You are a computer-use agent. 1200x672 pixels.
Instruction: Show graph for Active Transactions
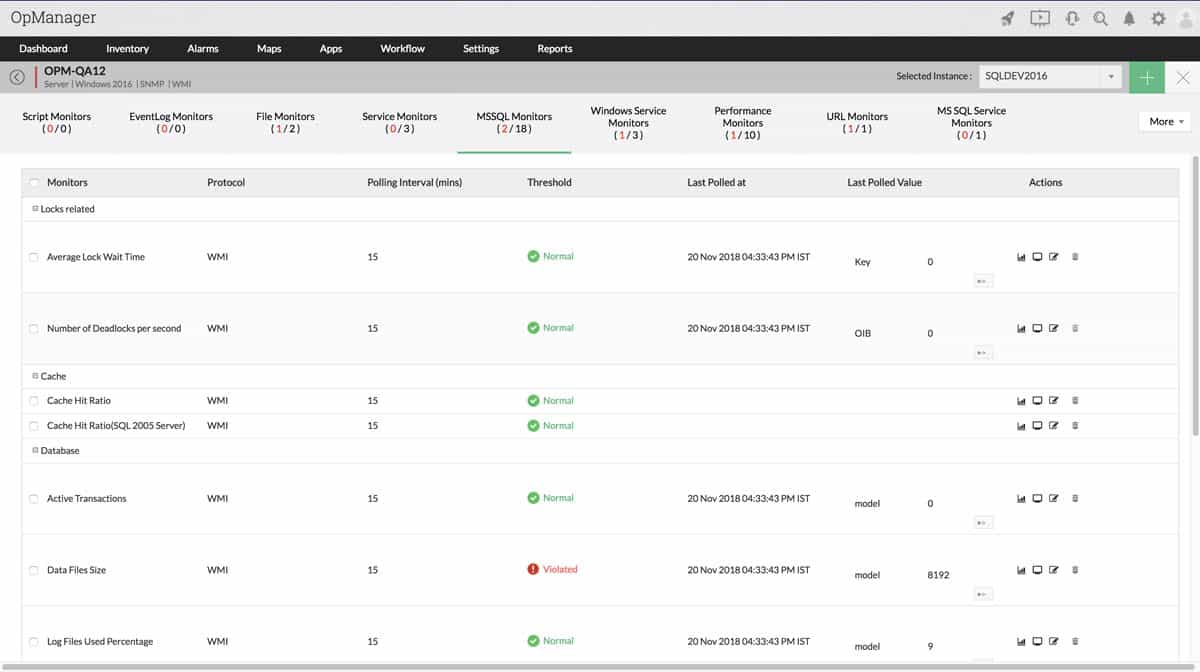(1021, 498)
